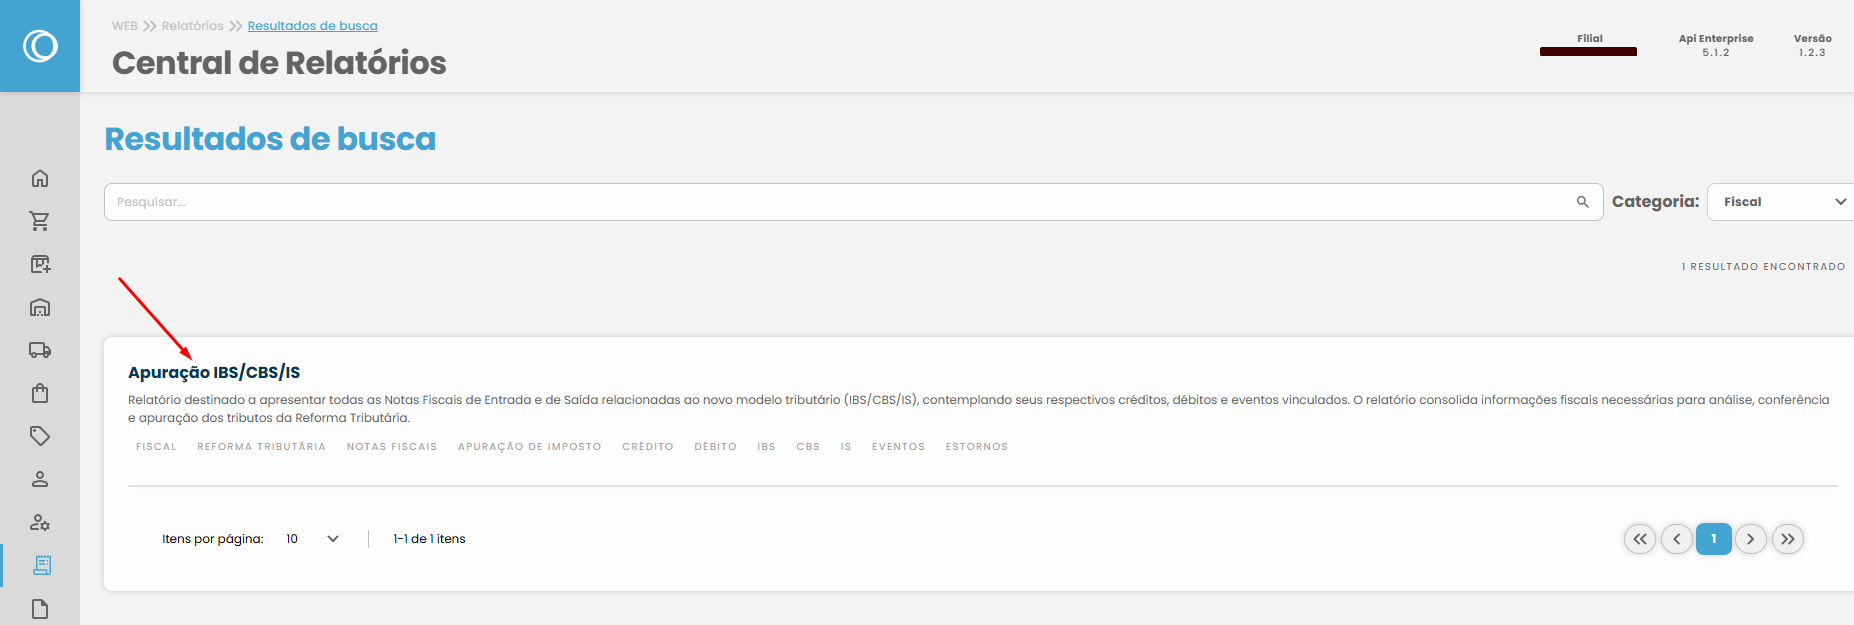Open the Categoria dropdown showing Fiscal
This screenshot has width=1854, height=625.
pyautogui.click(x=1782, y=202)
